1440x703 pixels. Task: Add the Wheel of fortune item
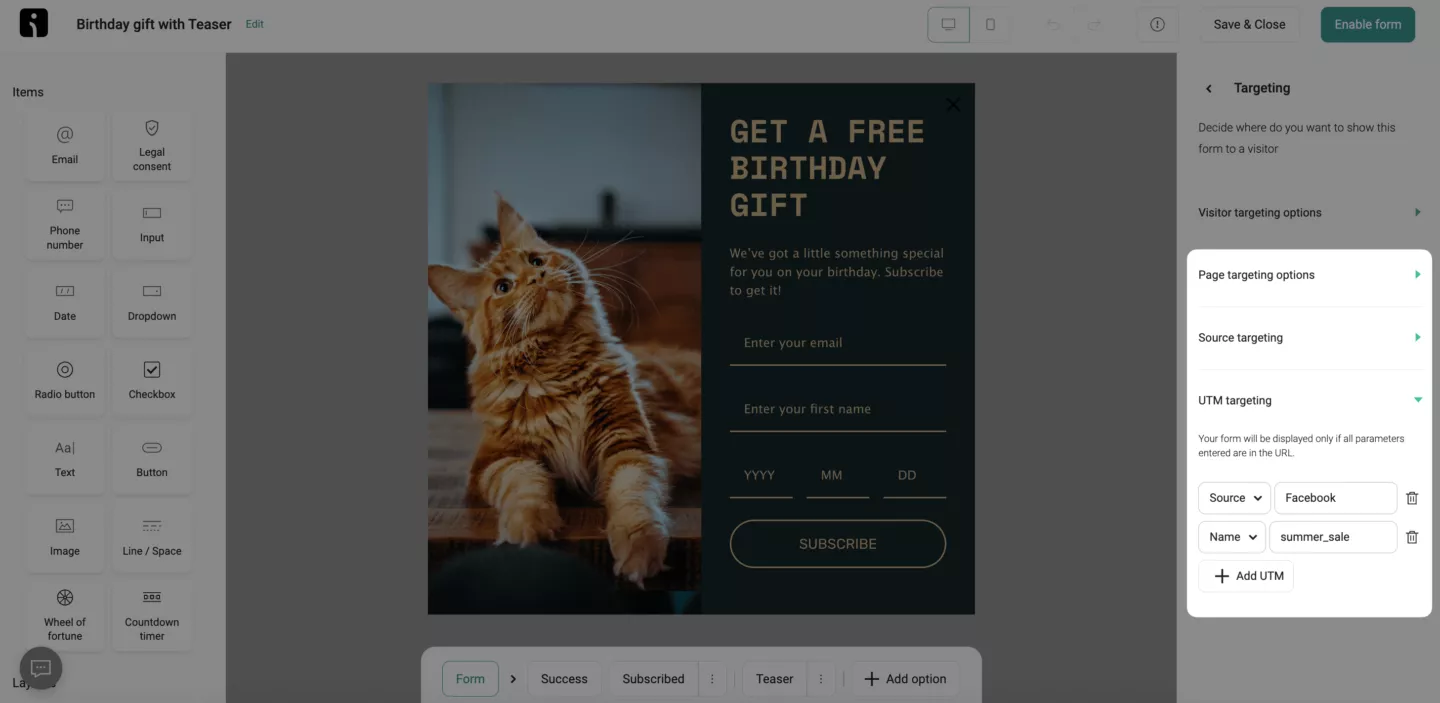click(x=65, y=614)
